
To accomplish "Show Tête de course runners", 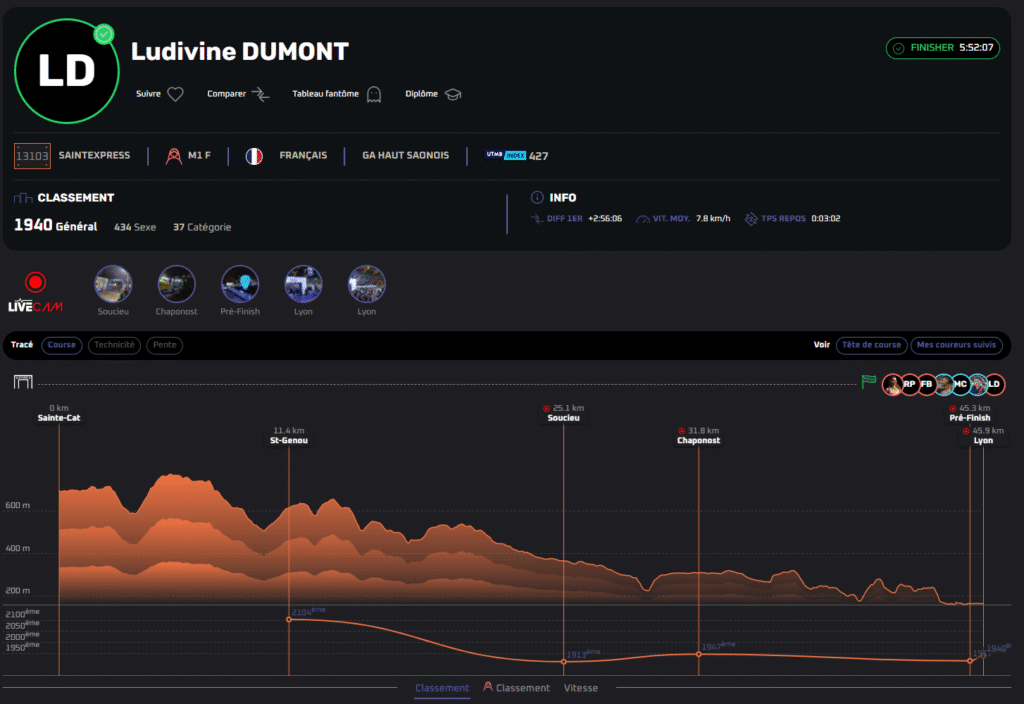I will (x=870, y=345).
